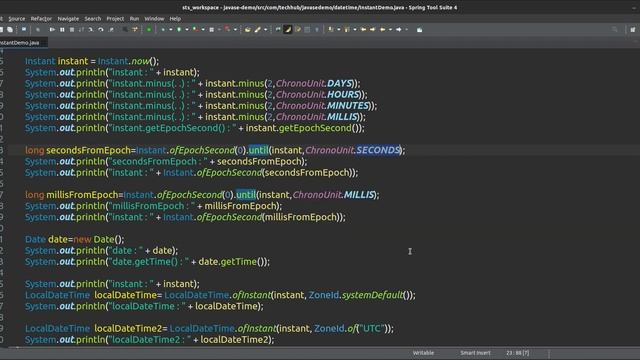
Task: Open the Window menu
Action: [x=154, y=19]
